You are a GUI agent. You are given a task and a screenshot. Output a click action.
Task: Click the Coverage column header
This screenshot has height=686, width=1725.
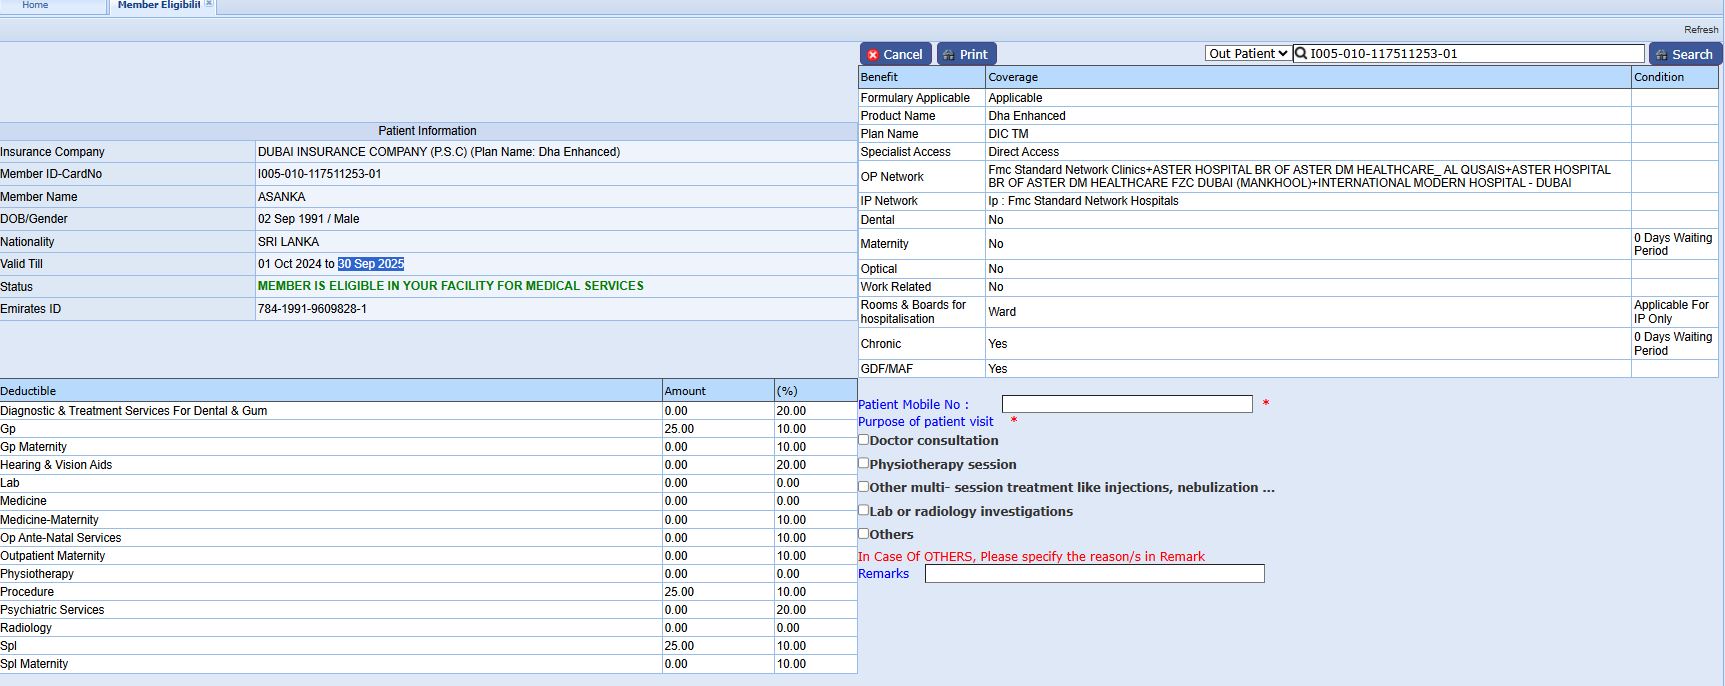coord(1013,77)
